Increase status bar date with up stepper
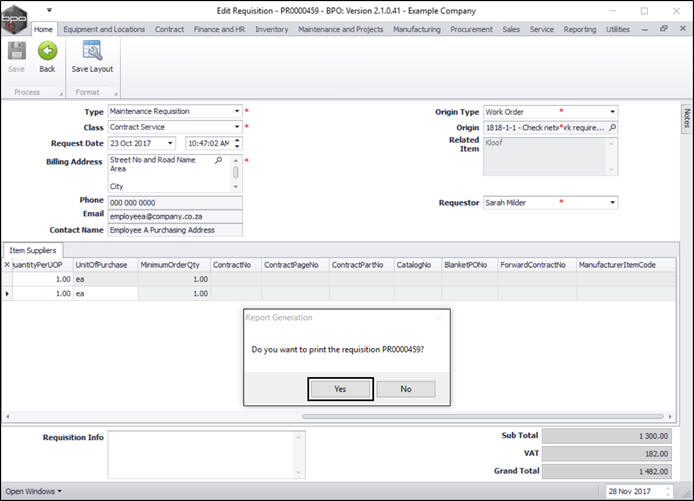 point(668,489)
